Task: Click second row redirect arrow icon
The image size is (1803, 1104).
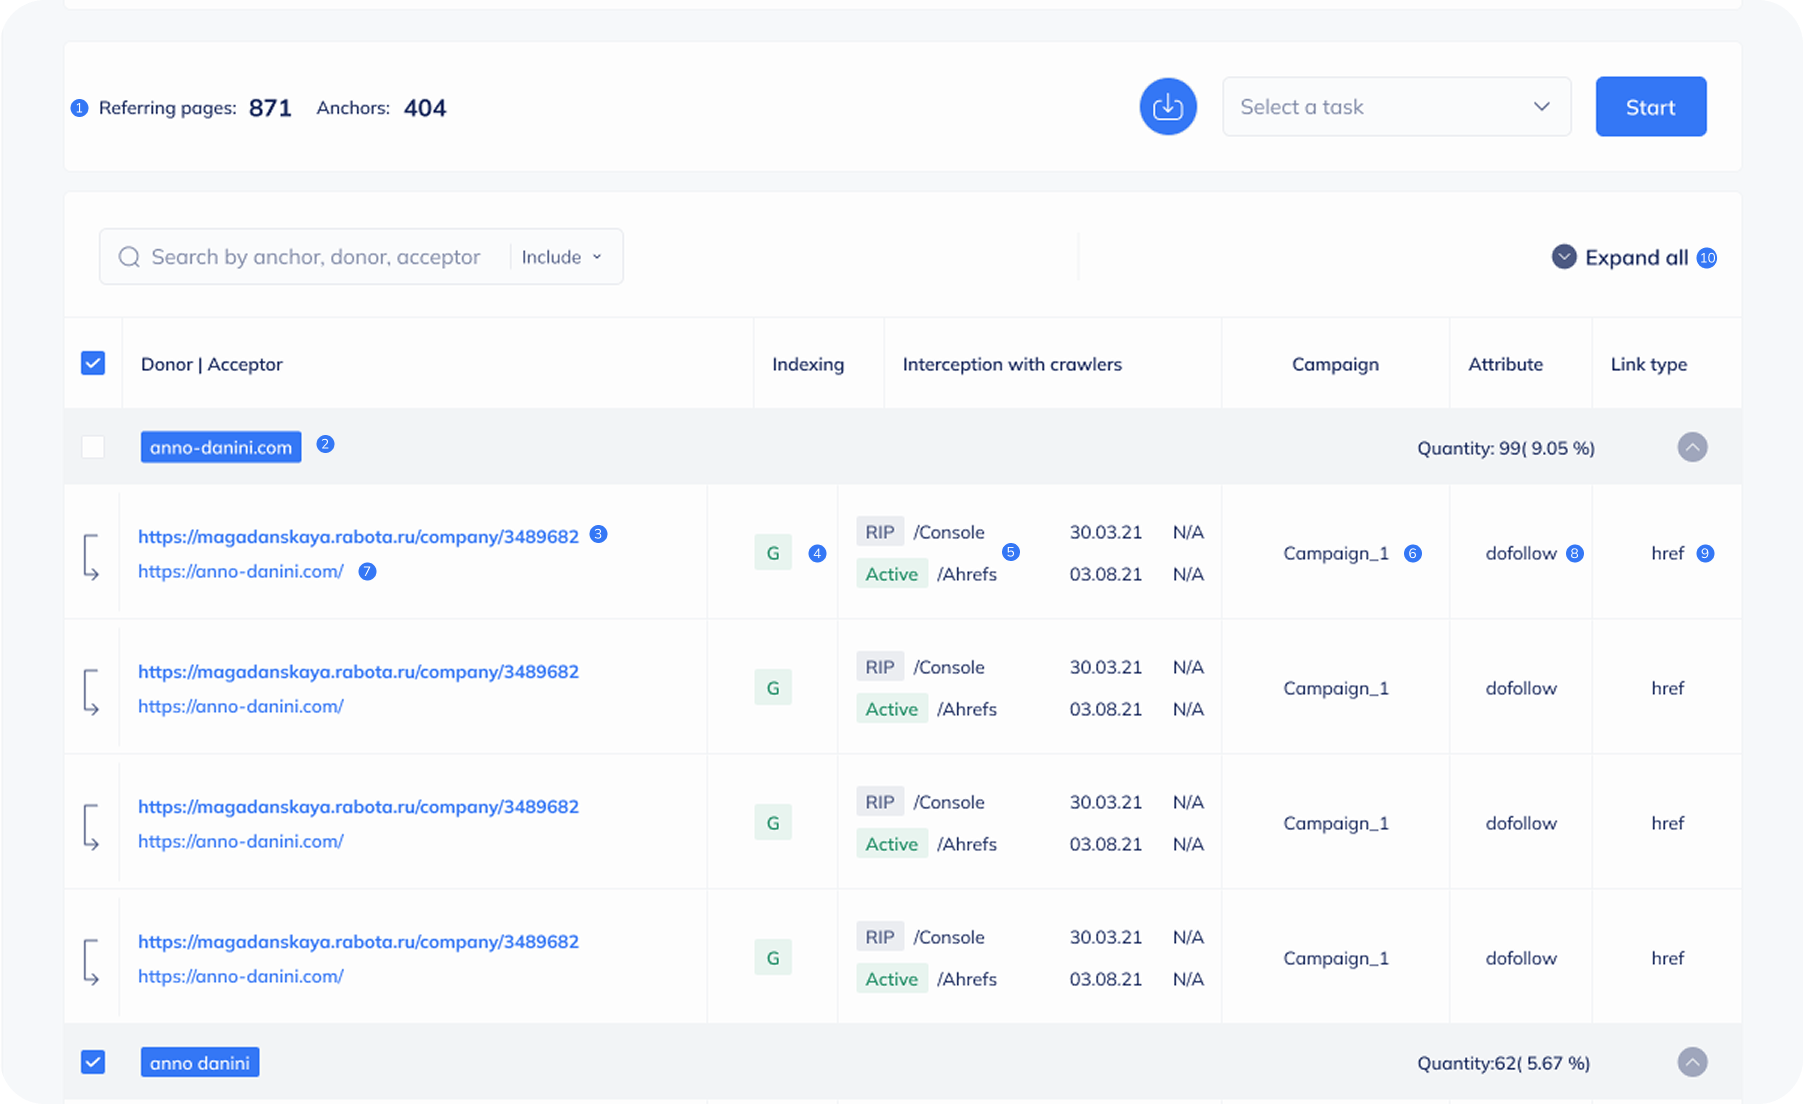Action: point(91,692)
